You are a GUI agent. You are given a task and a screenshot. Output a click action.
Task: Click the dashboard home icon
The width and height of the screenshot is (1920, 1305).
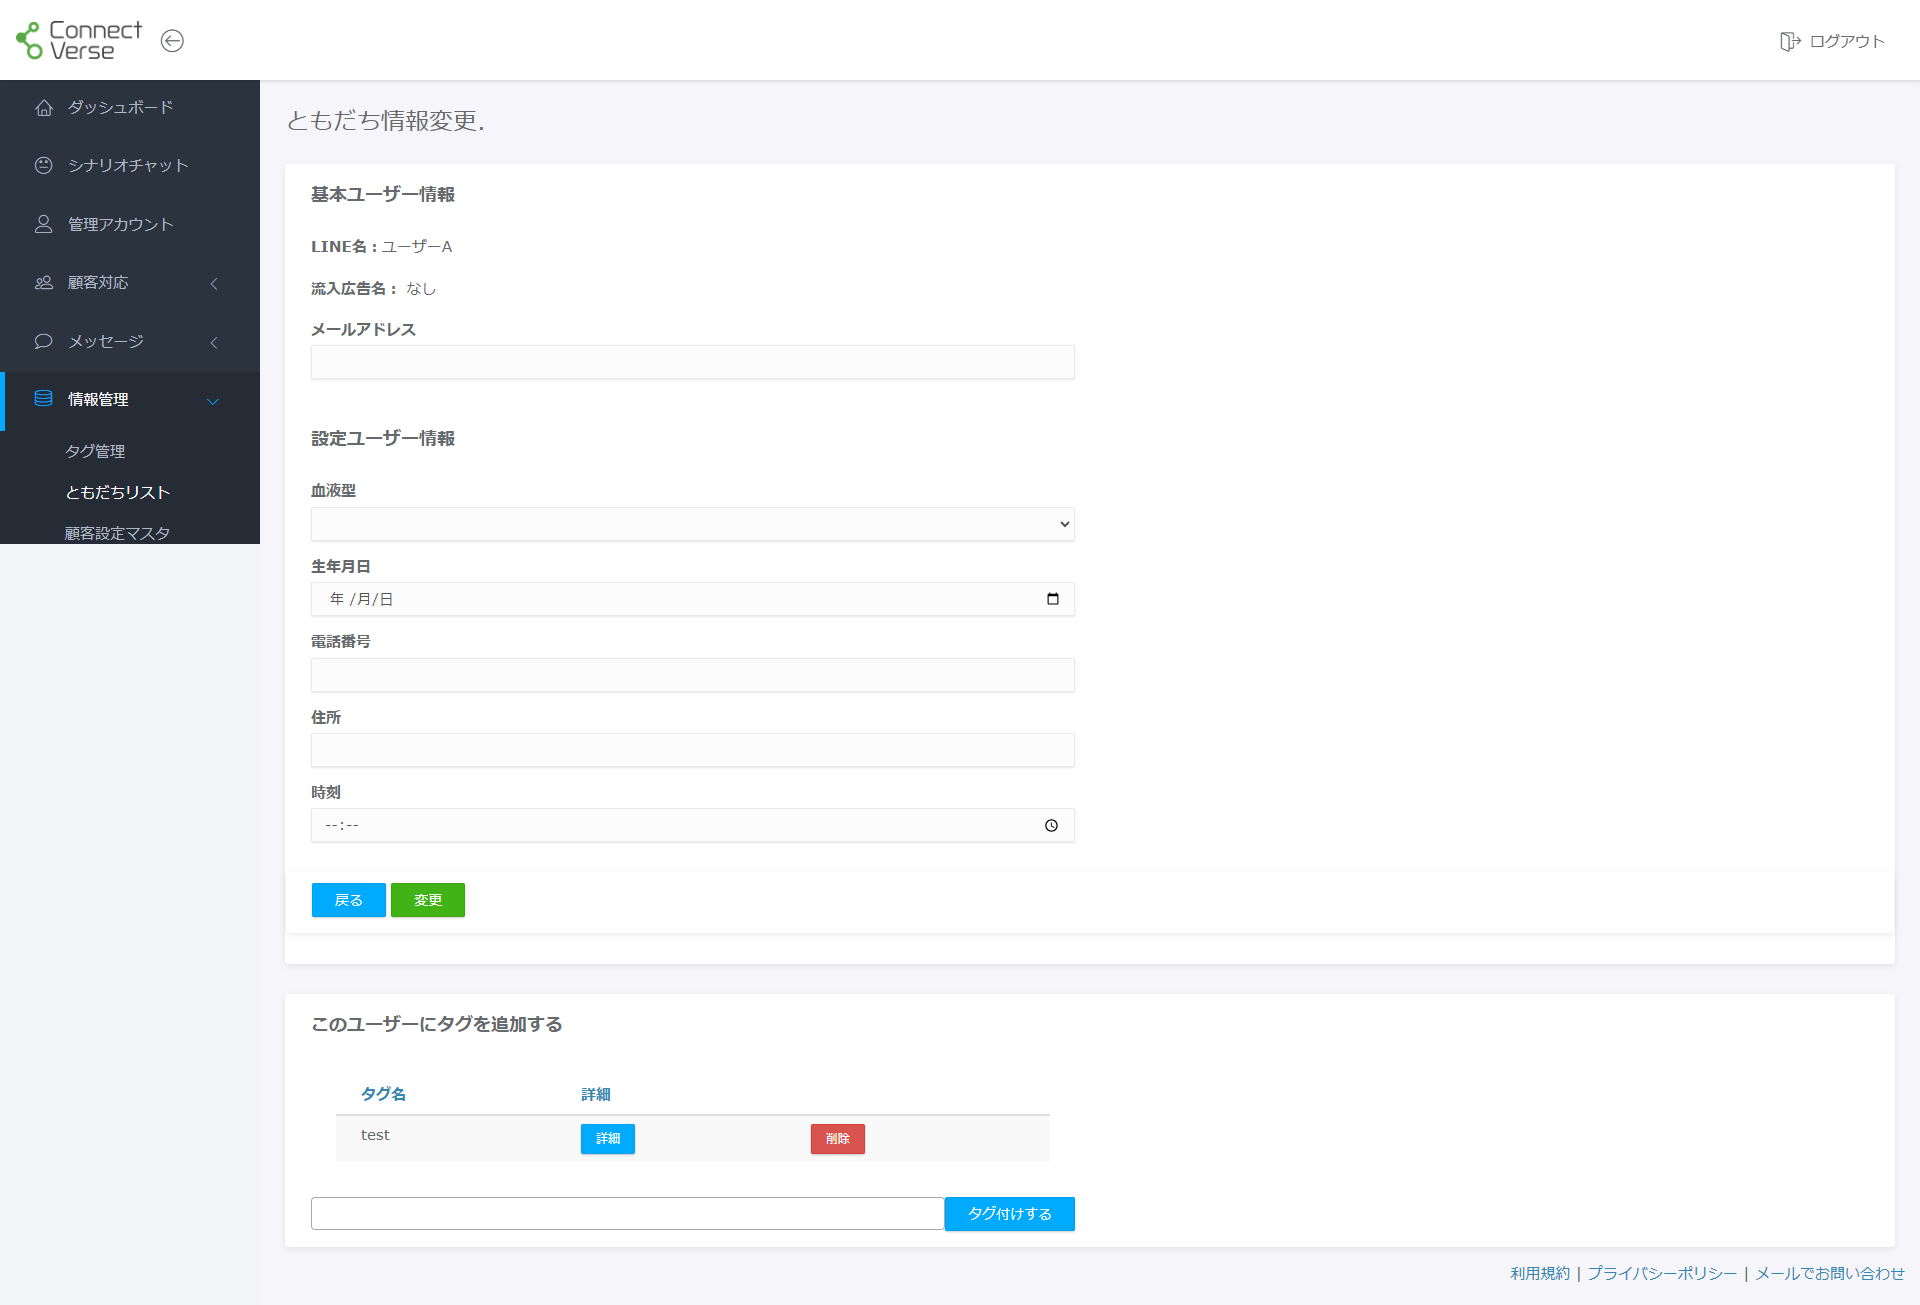(44, 107)
